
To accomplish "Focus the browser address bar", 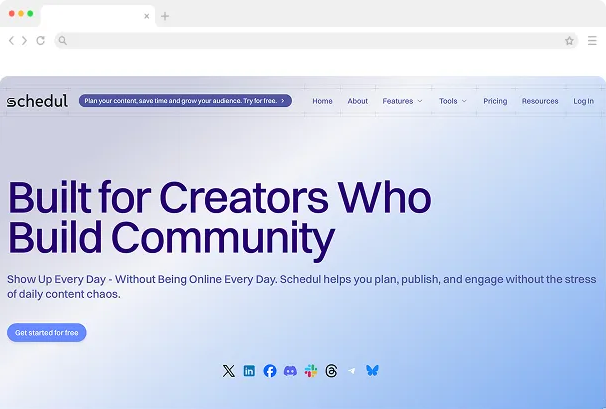I will click(316, 41).
